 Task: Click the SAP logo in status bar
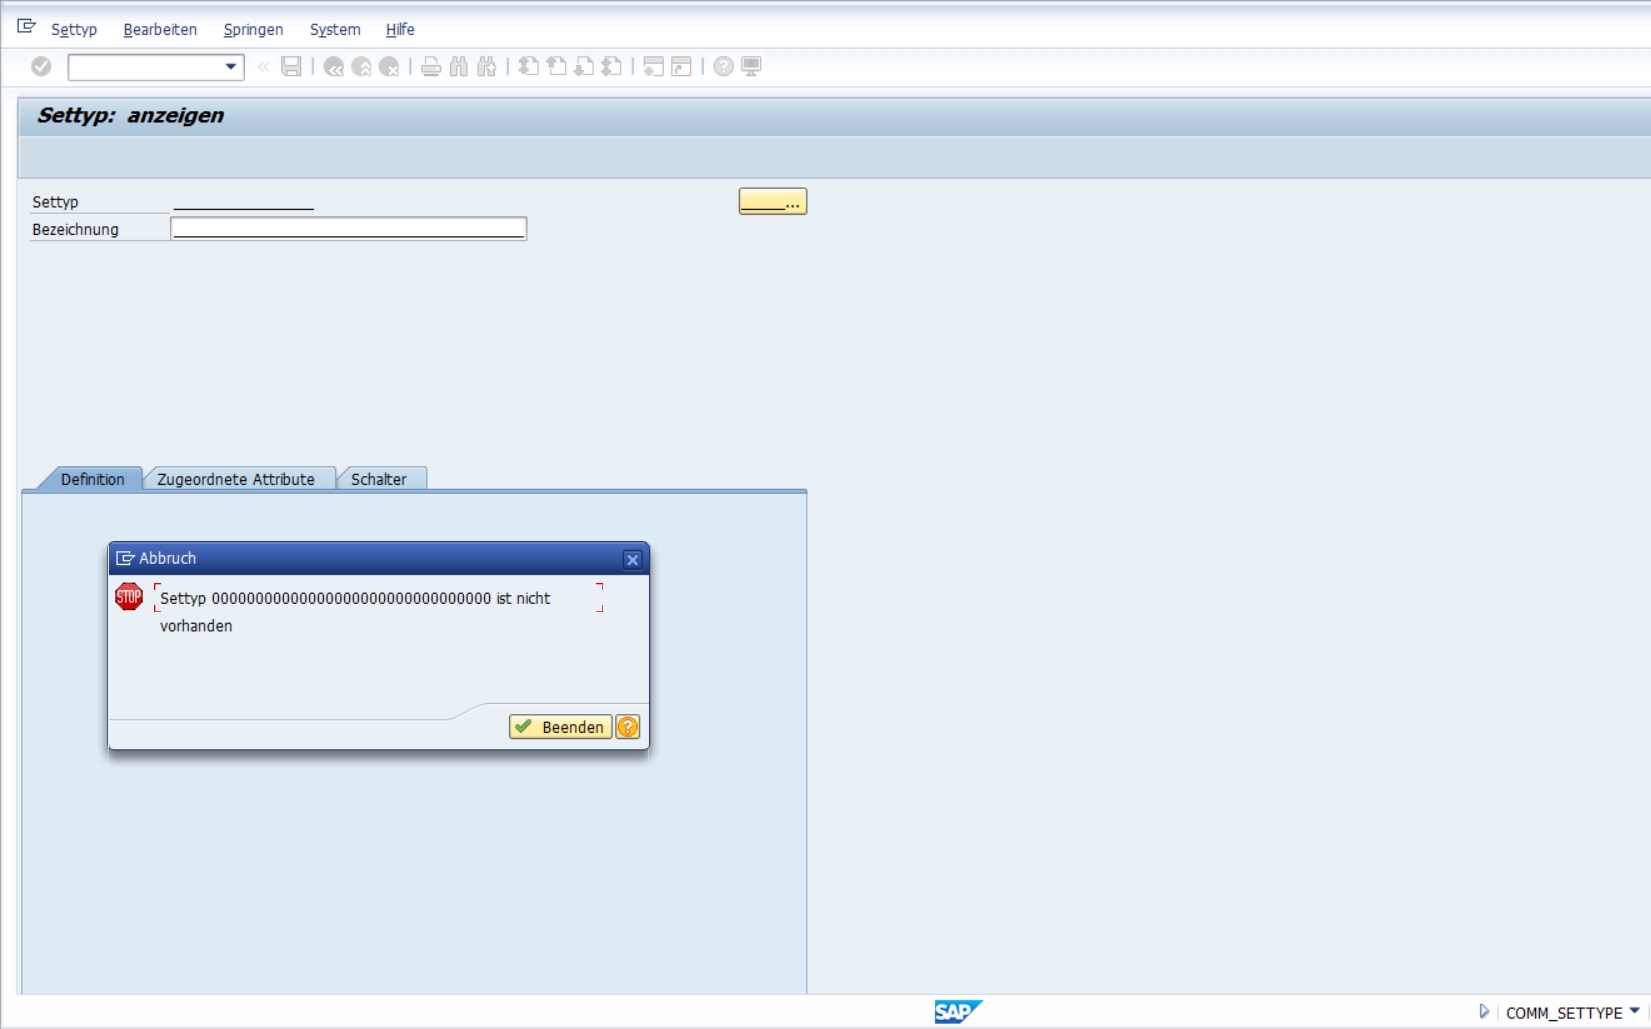(x=957, y=1012)
